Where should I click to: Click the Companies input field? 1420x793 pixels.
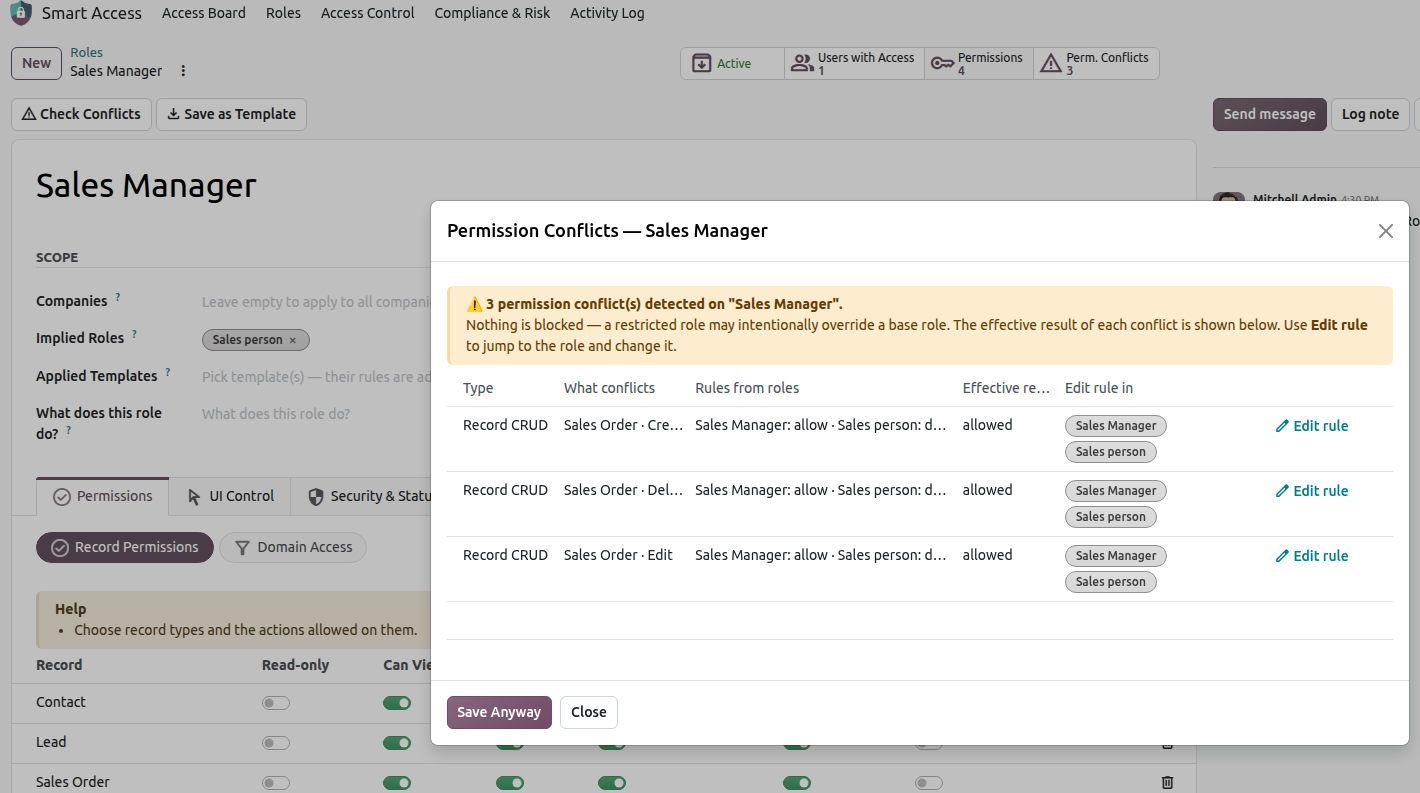pyautogui.click(x=315, y=302)
